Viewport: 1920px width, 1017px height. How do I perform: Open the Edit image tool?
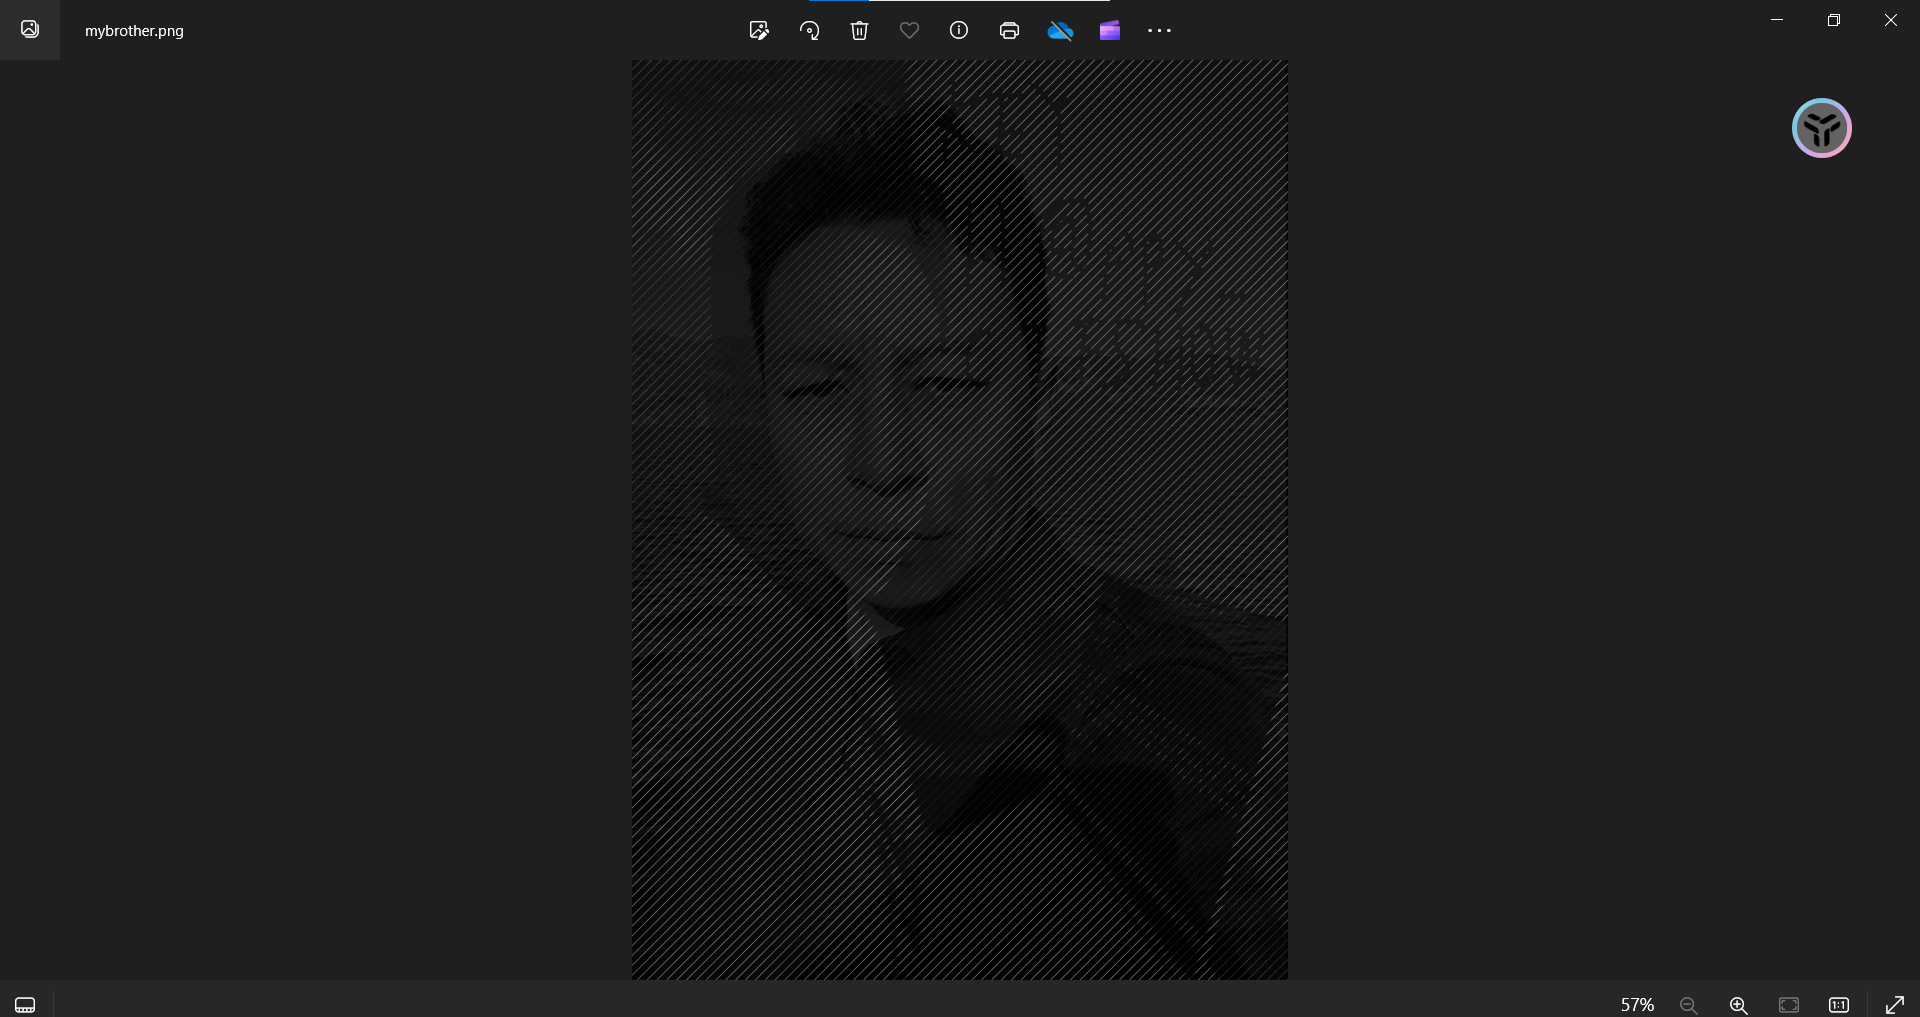[759, 31]
